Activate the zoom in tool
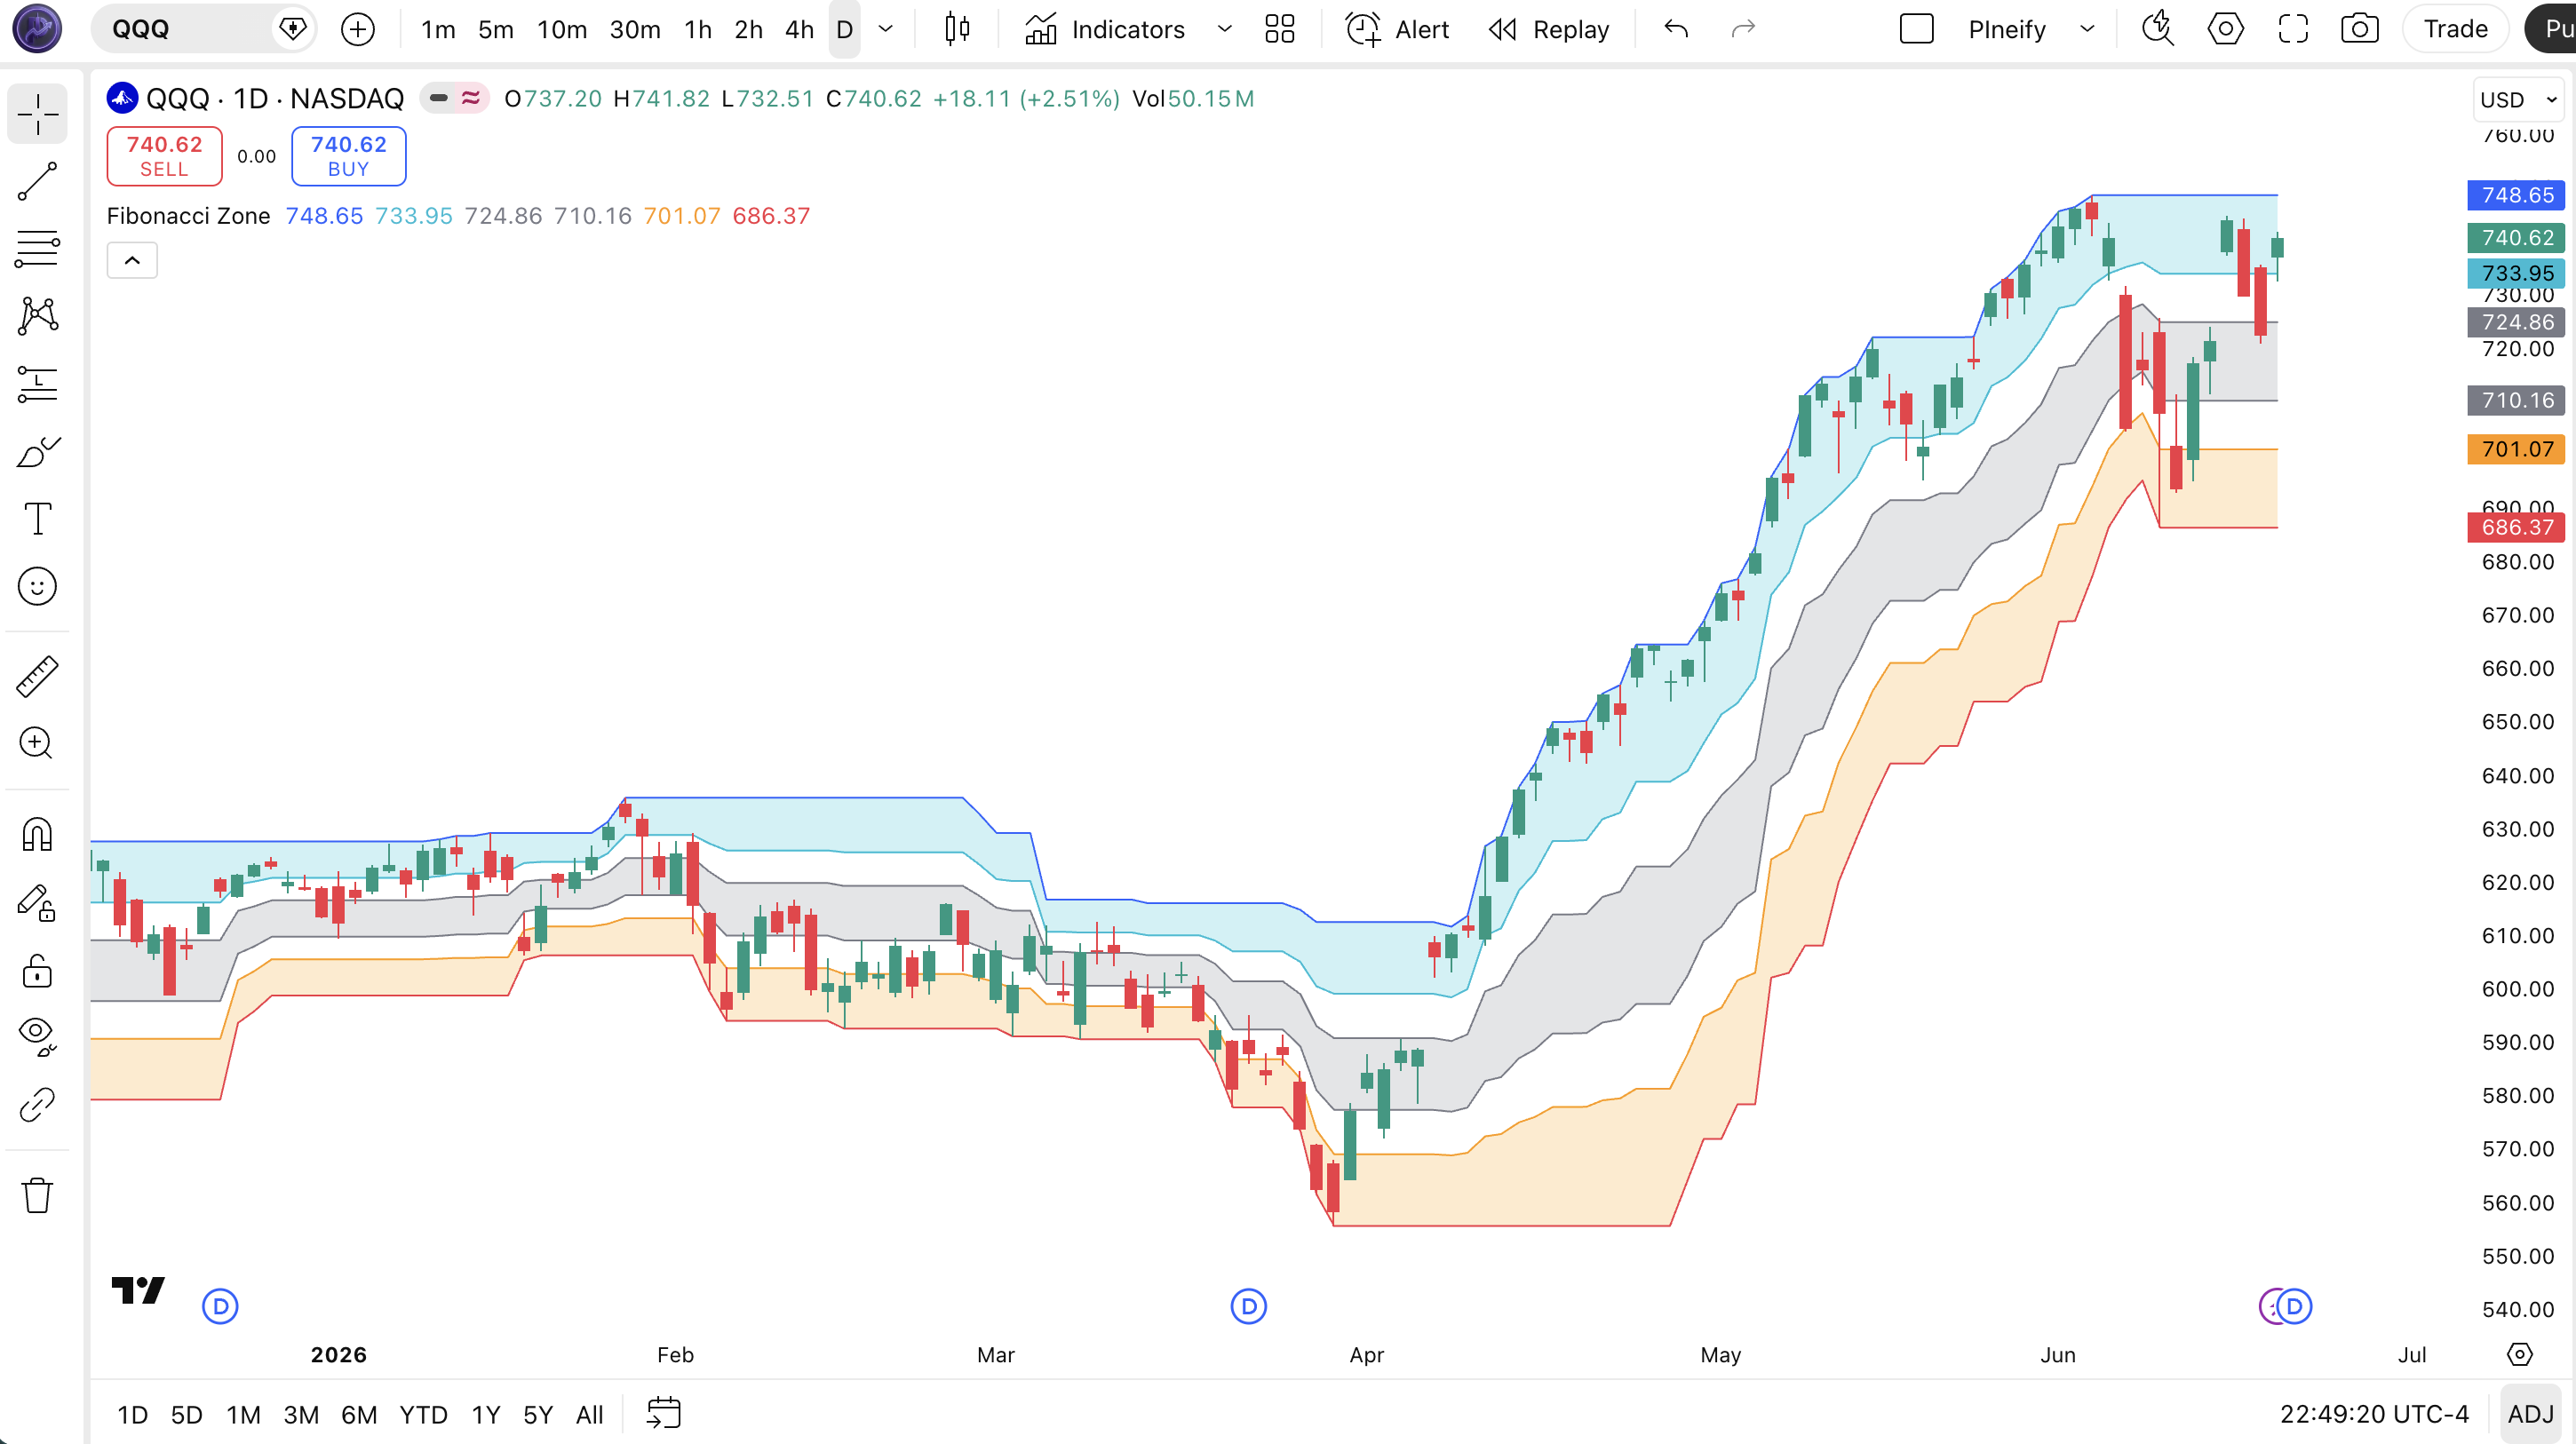 [x=37, y=743]
